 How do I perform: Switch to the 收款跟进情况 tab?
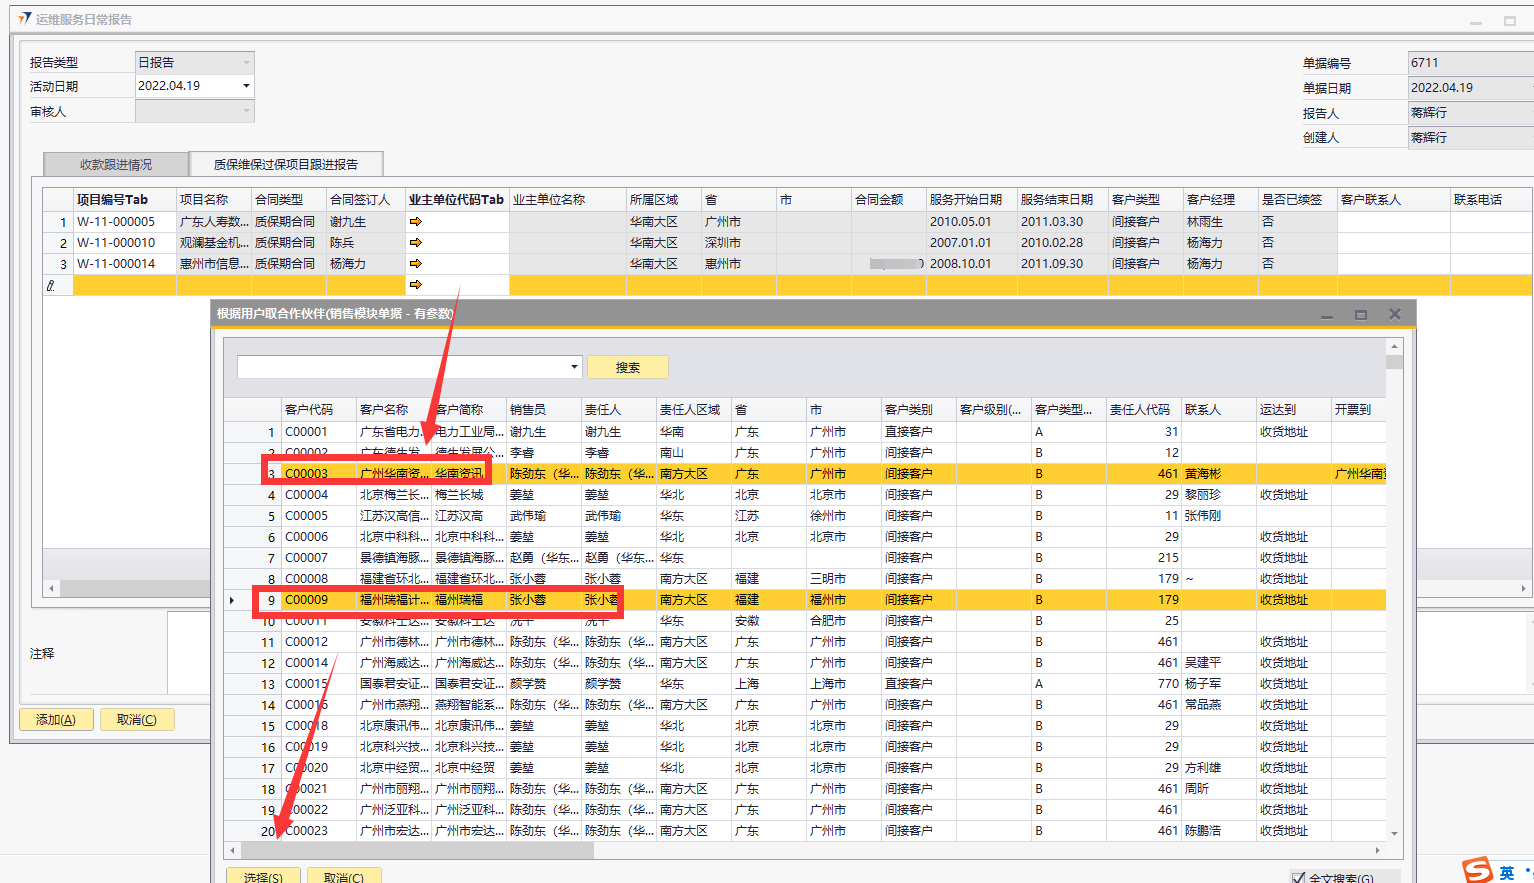[x=116, y=164]
